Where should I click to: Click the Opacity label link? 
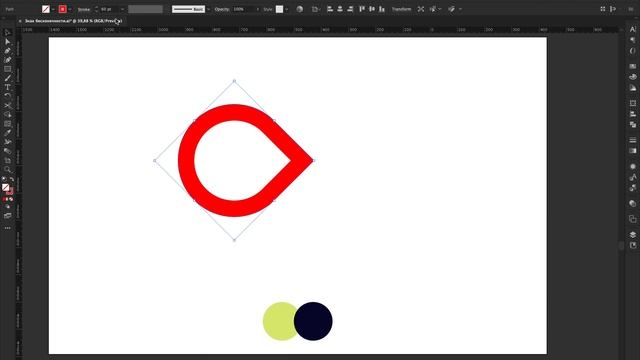(222, 9)
